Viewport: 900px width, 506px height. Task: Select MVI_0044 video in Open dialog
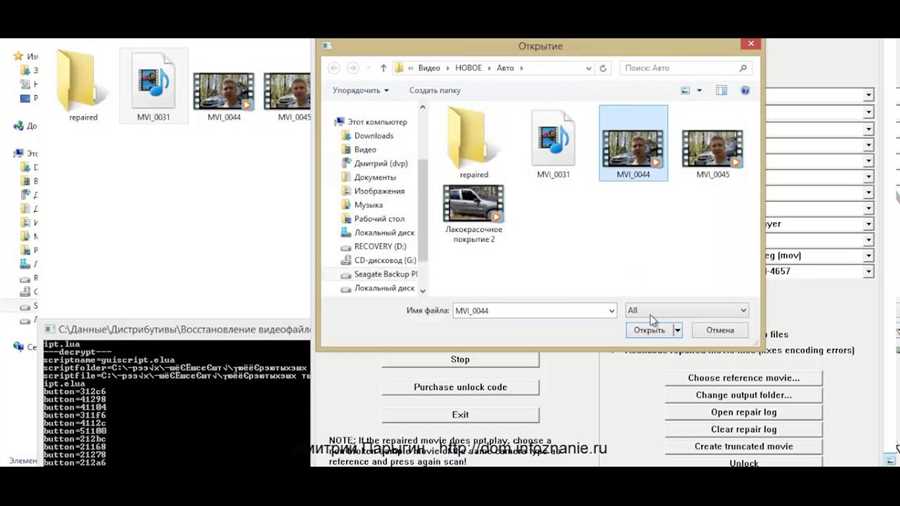633,143
